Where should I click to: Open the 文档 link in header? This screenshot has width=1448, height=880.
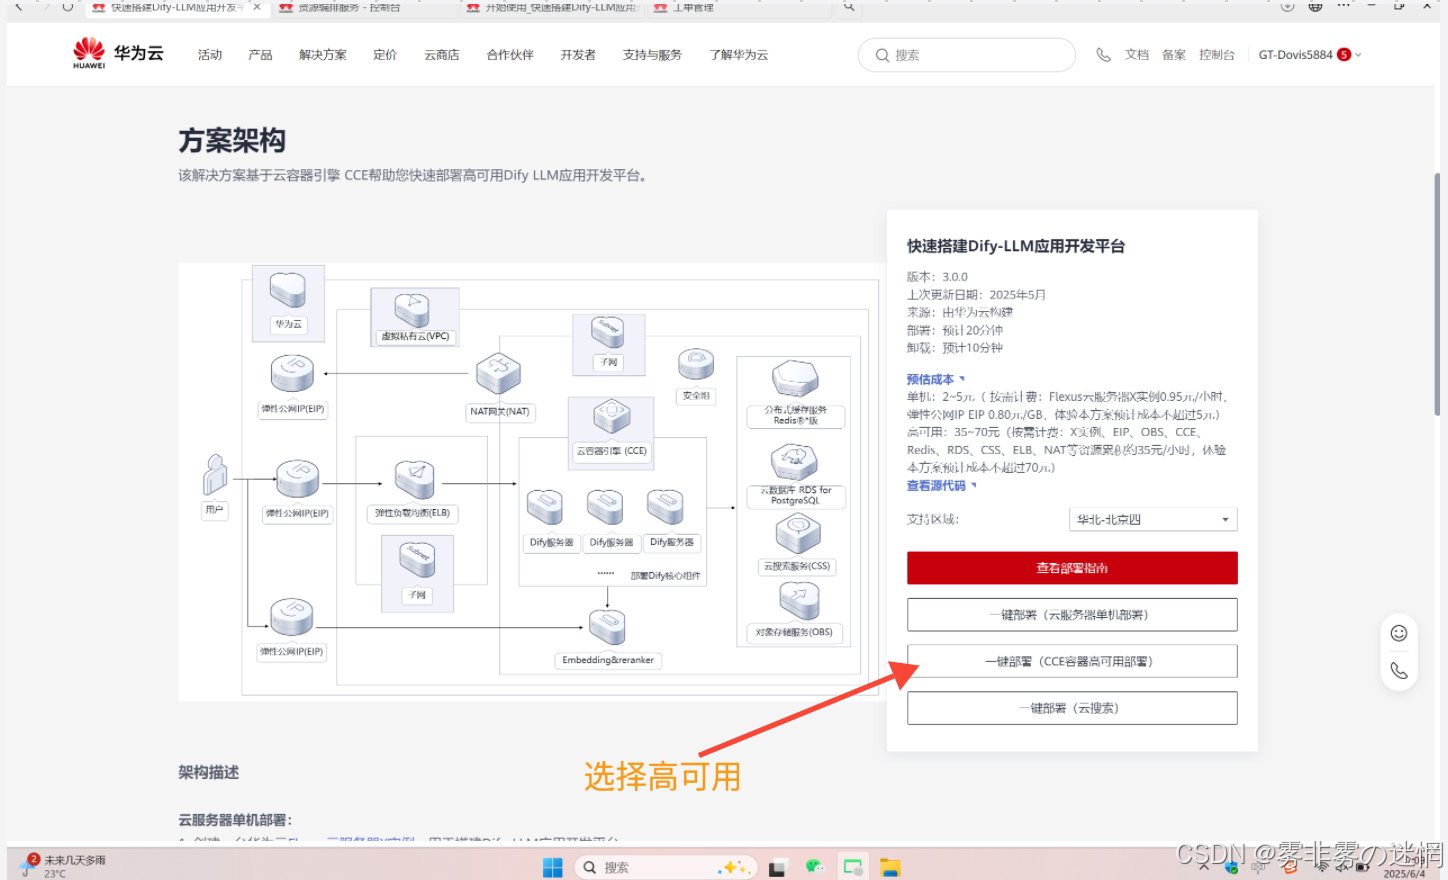pyautogui.click(x=1137, y=55)
